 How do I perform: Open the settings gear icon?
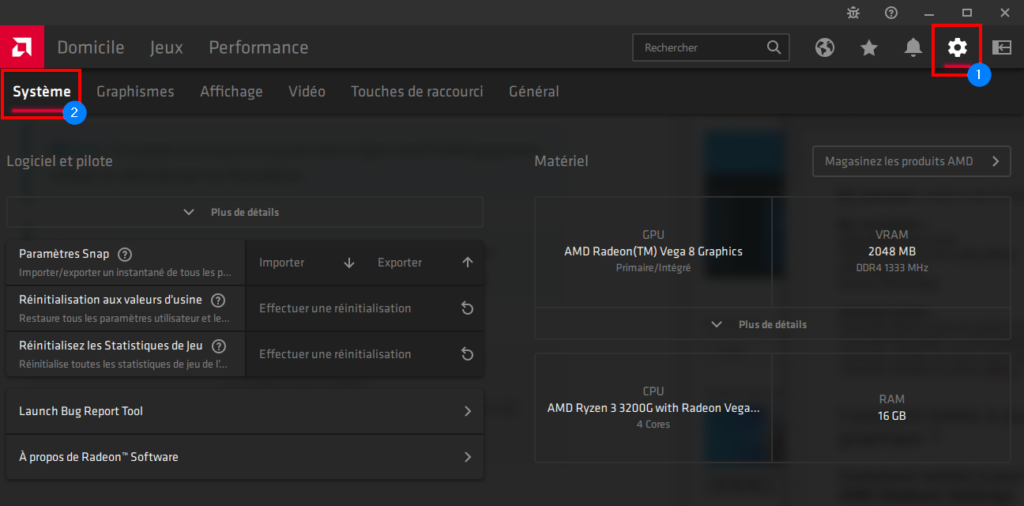(x=957, y=47)
